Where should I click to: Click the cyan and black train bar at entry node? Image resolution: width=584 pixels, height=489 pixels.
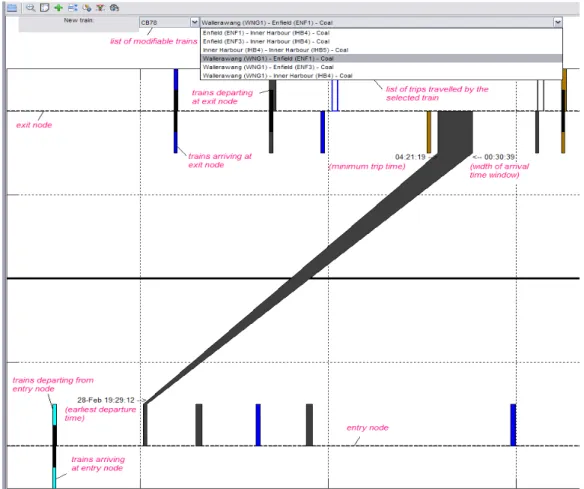54,446
